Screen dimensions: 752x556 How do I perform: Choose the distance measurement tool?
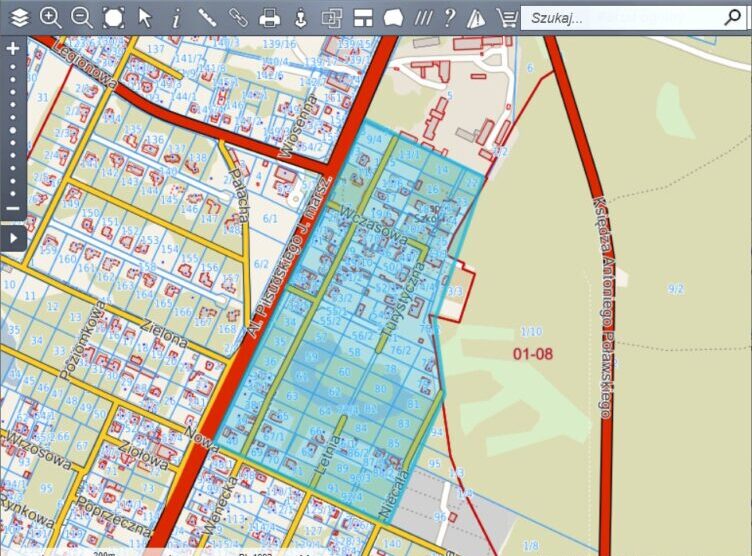click(207, 17)
